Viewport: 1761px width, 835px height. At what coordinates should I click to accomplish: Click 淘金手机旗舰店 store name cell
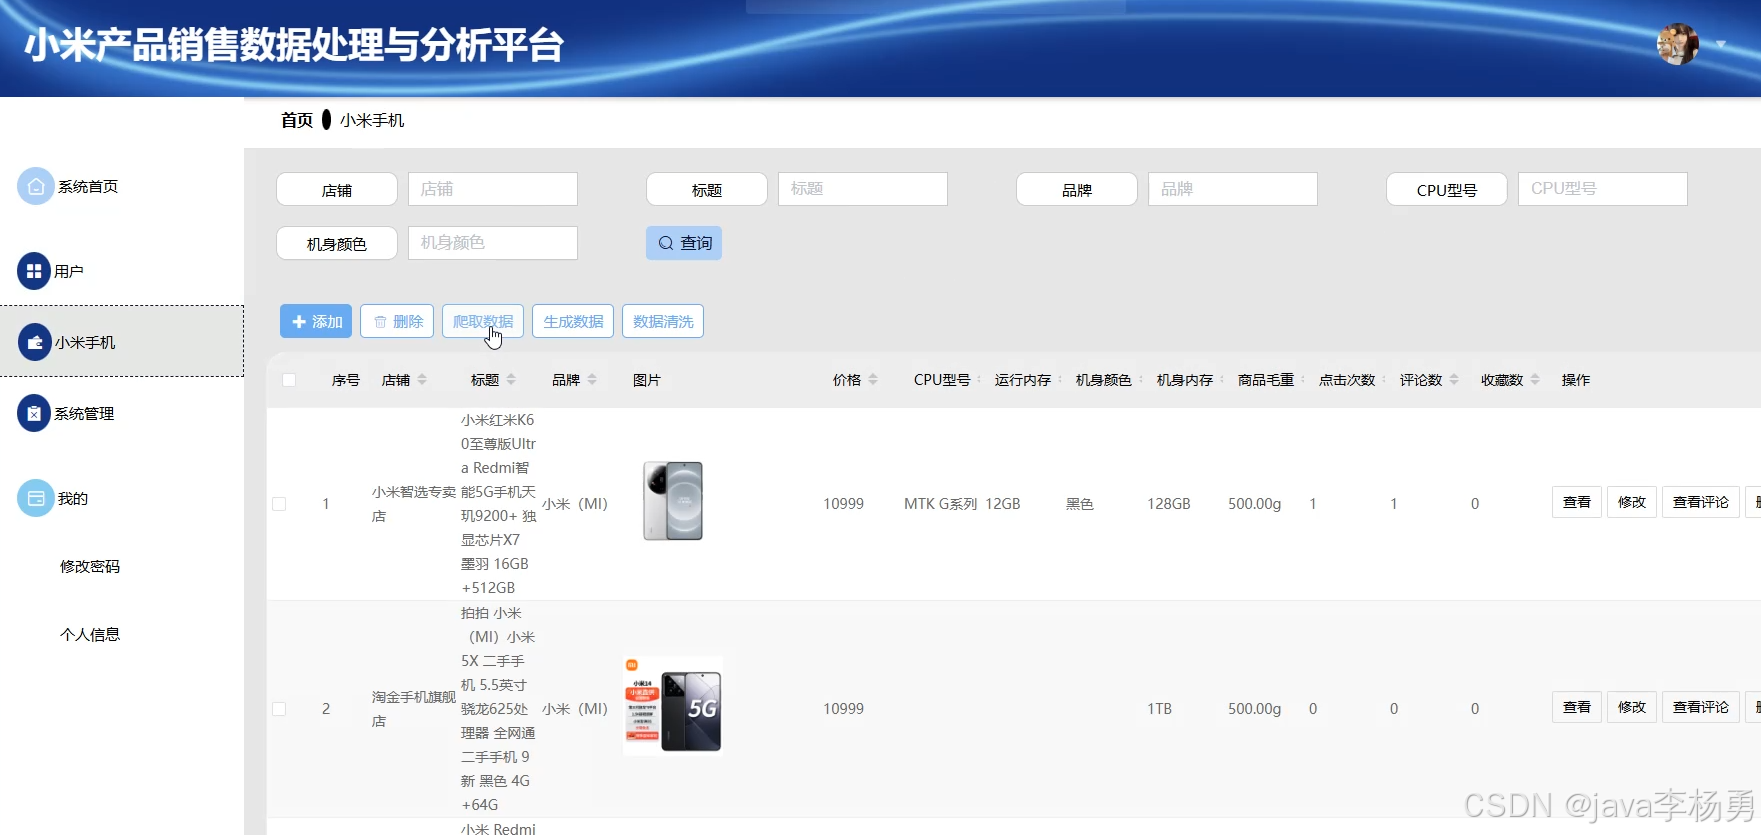[x=414, y=709]
